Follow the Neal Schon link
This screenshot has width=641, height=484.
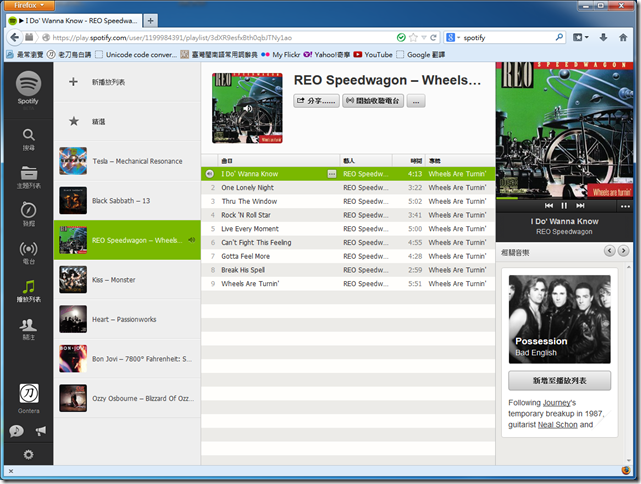558,425
